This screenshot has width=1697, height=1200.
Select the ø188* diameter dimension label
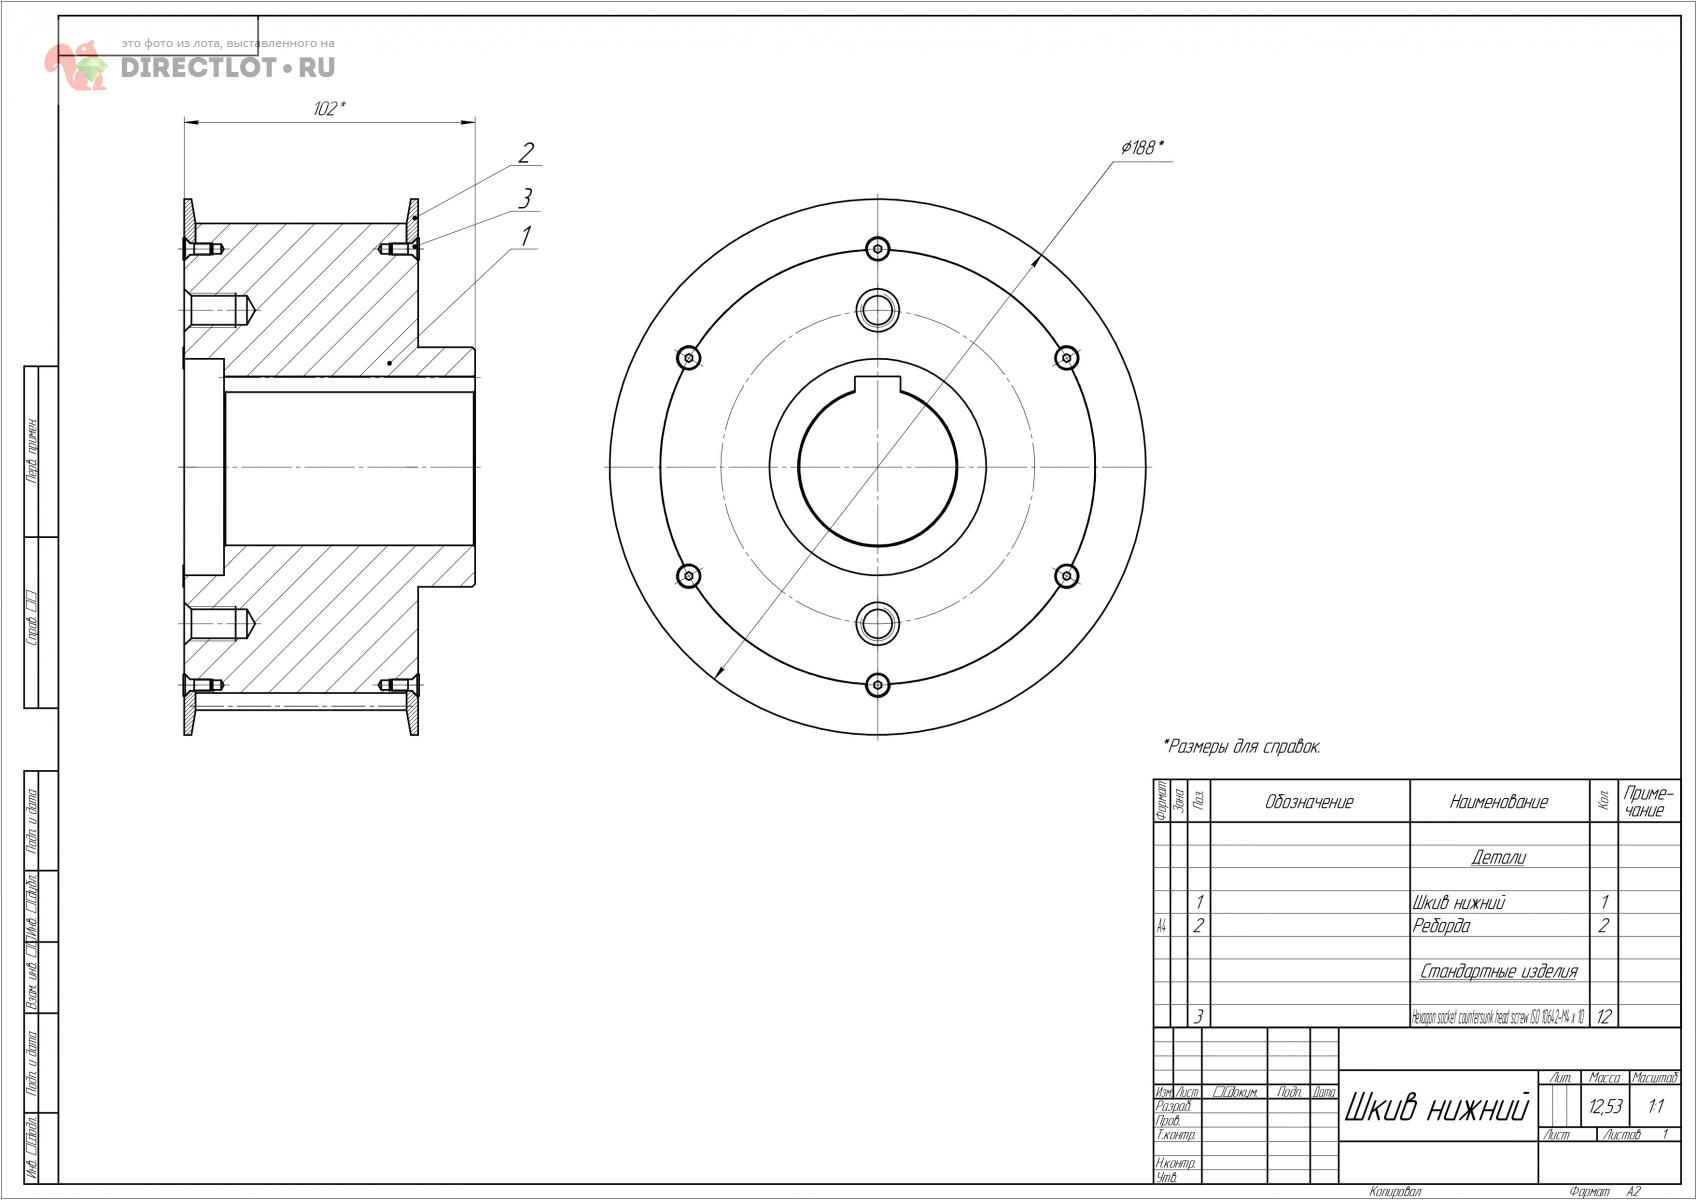pyautogui.click(x=1142, y=148)
